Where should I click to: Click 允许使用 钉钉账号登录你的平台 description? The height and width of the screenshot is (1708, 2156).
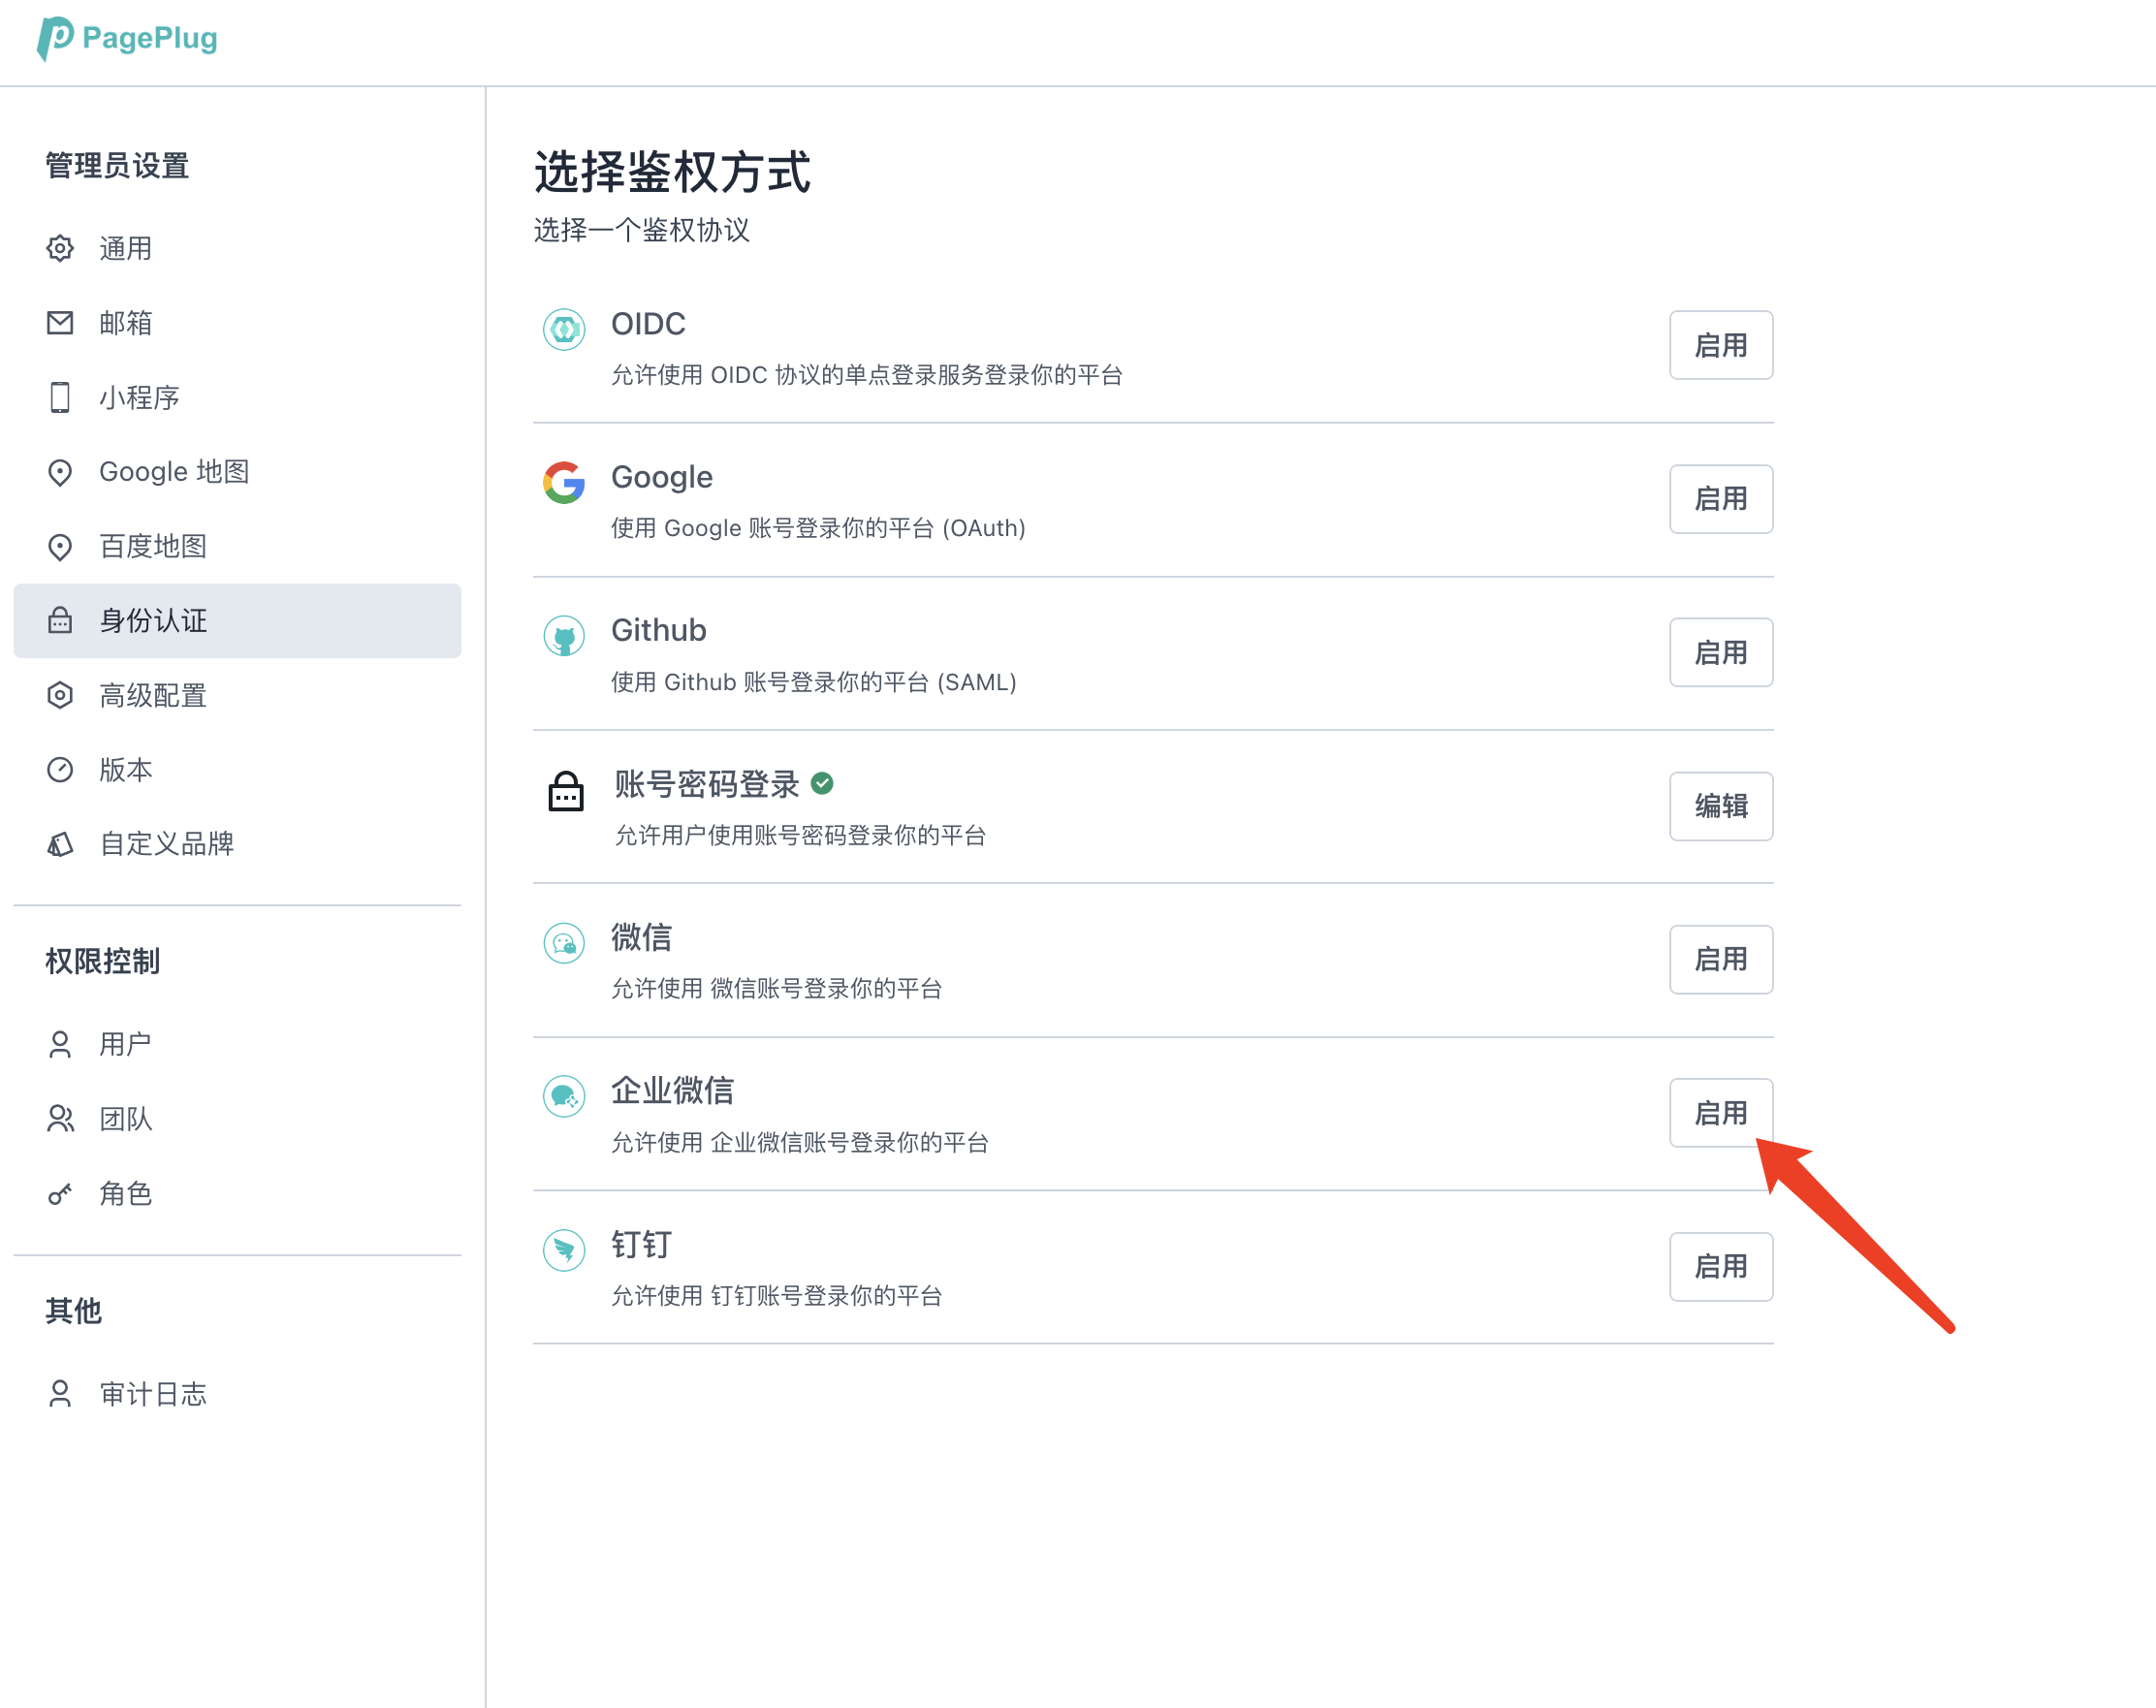coord(777,1296)
